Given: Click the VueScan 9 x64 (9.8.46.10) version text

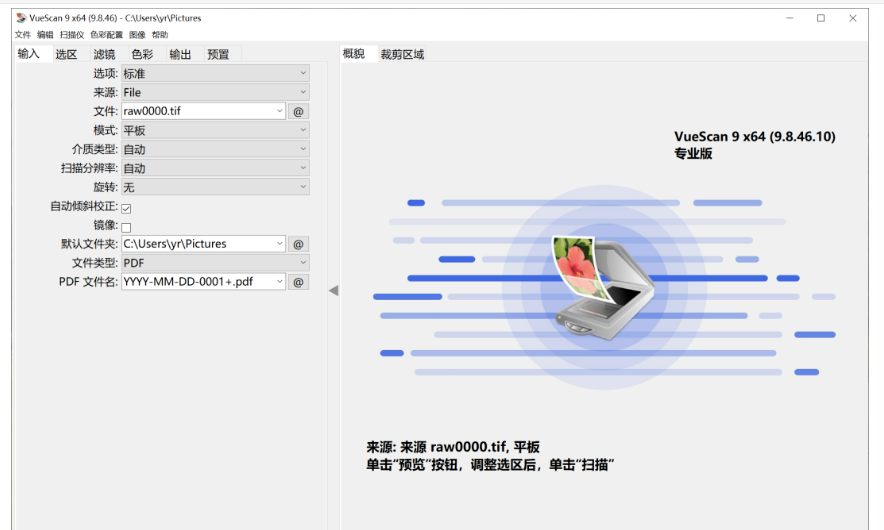Looking at the screenshot, I should [755, 136].
